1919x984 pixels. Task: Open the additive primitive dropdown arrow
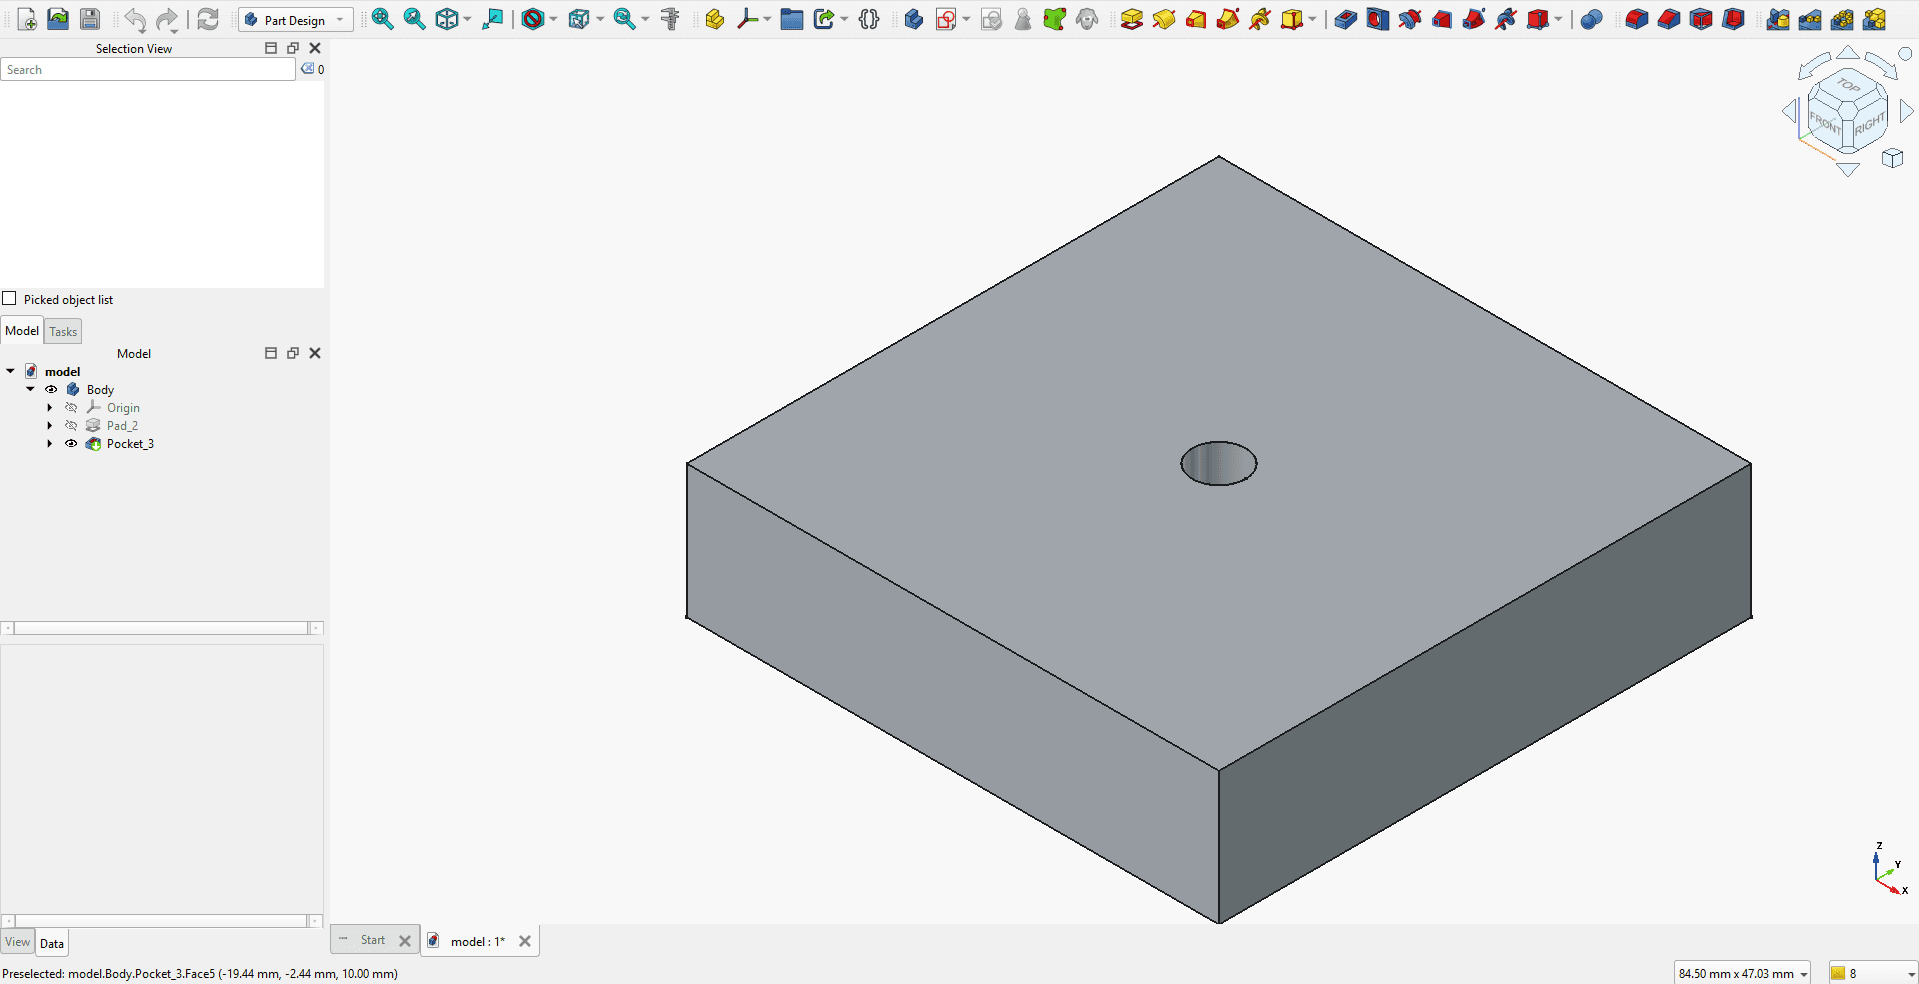pos(1312,19)
